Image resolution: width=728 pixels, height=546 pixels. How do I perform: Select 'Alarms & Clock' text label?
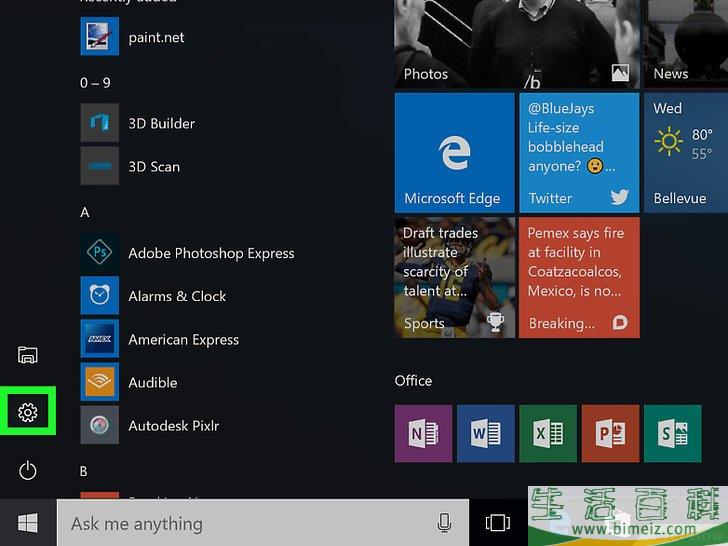point(177,296)
